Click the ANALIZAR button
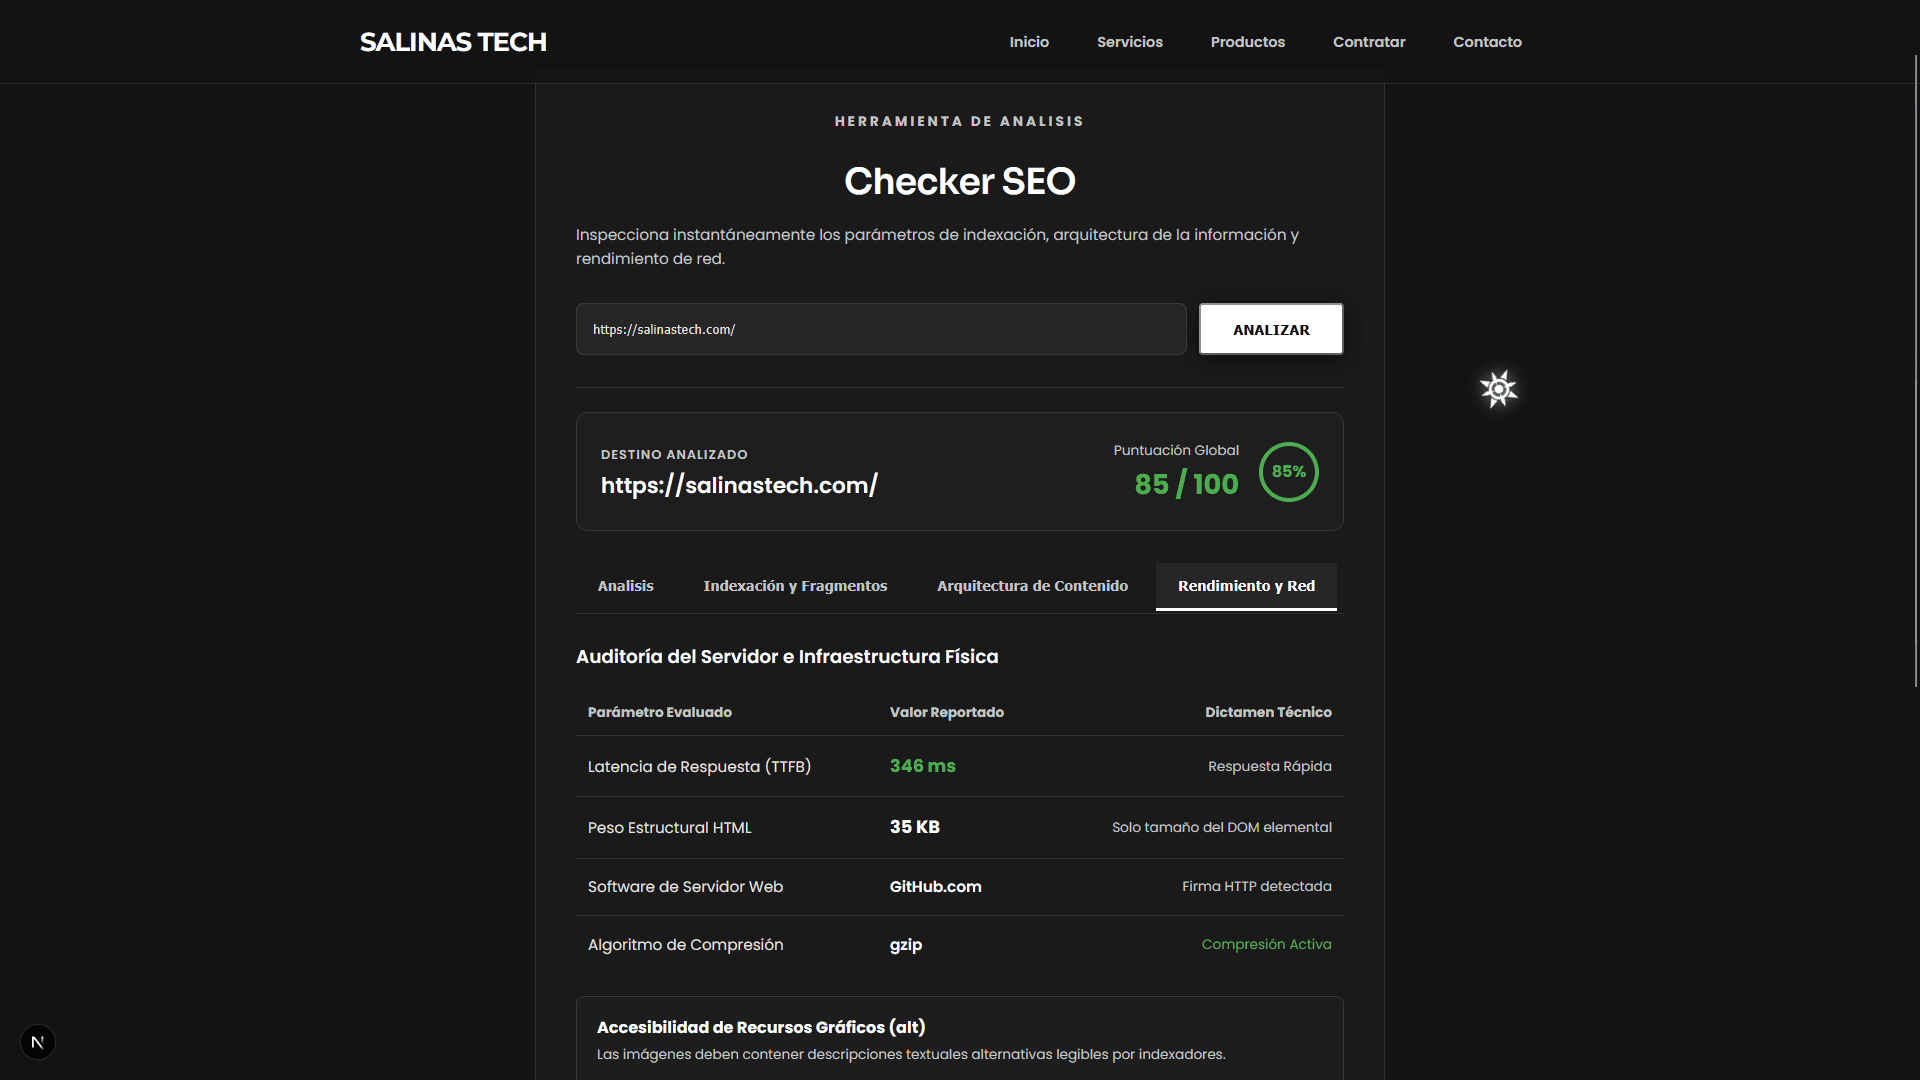Image resolution: width=1920 pixels, height=1080 pixels. tap(1271, 329)
